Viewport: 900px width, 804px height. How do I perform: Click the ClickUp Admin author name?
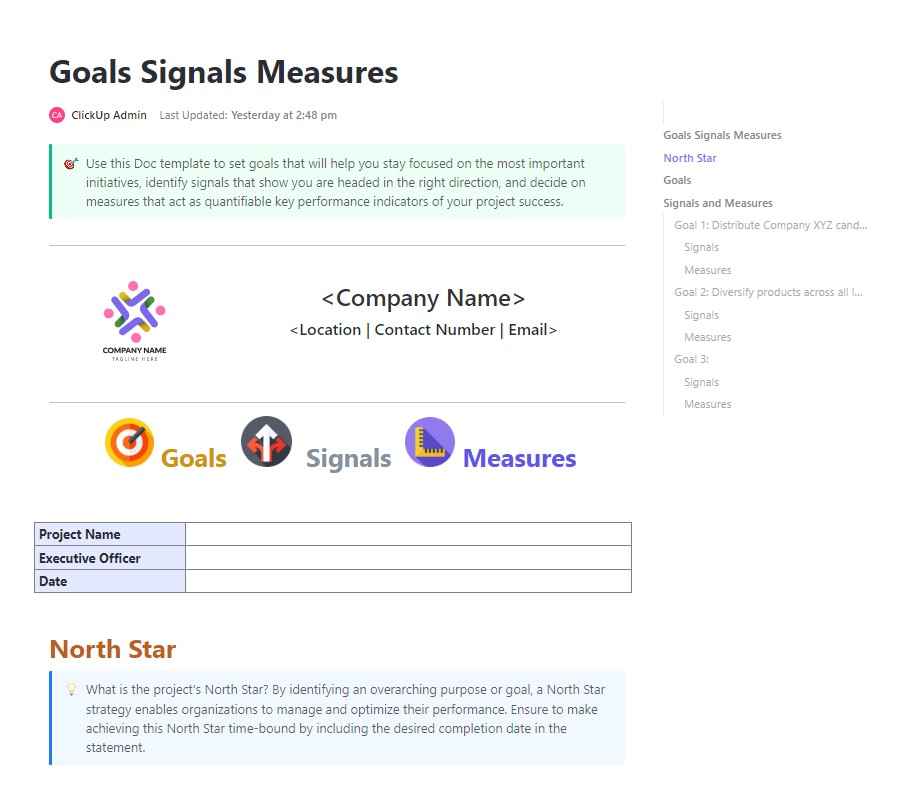pyautogui.click(x=109, y=115)
